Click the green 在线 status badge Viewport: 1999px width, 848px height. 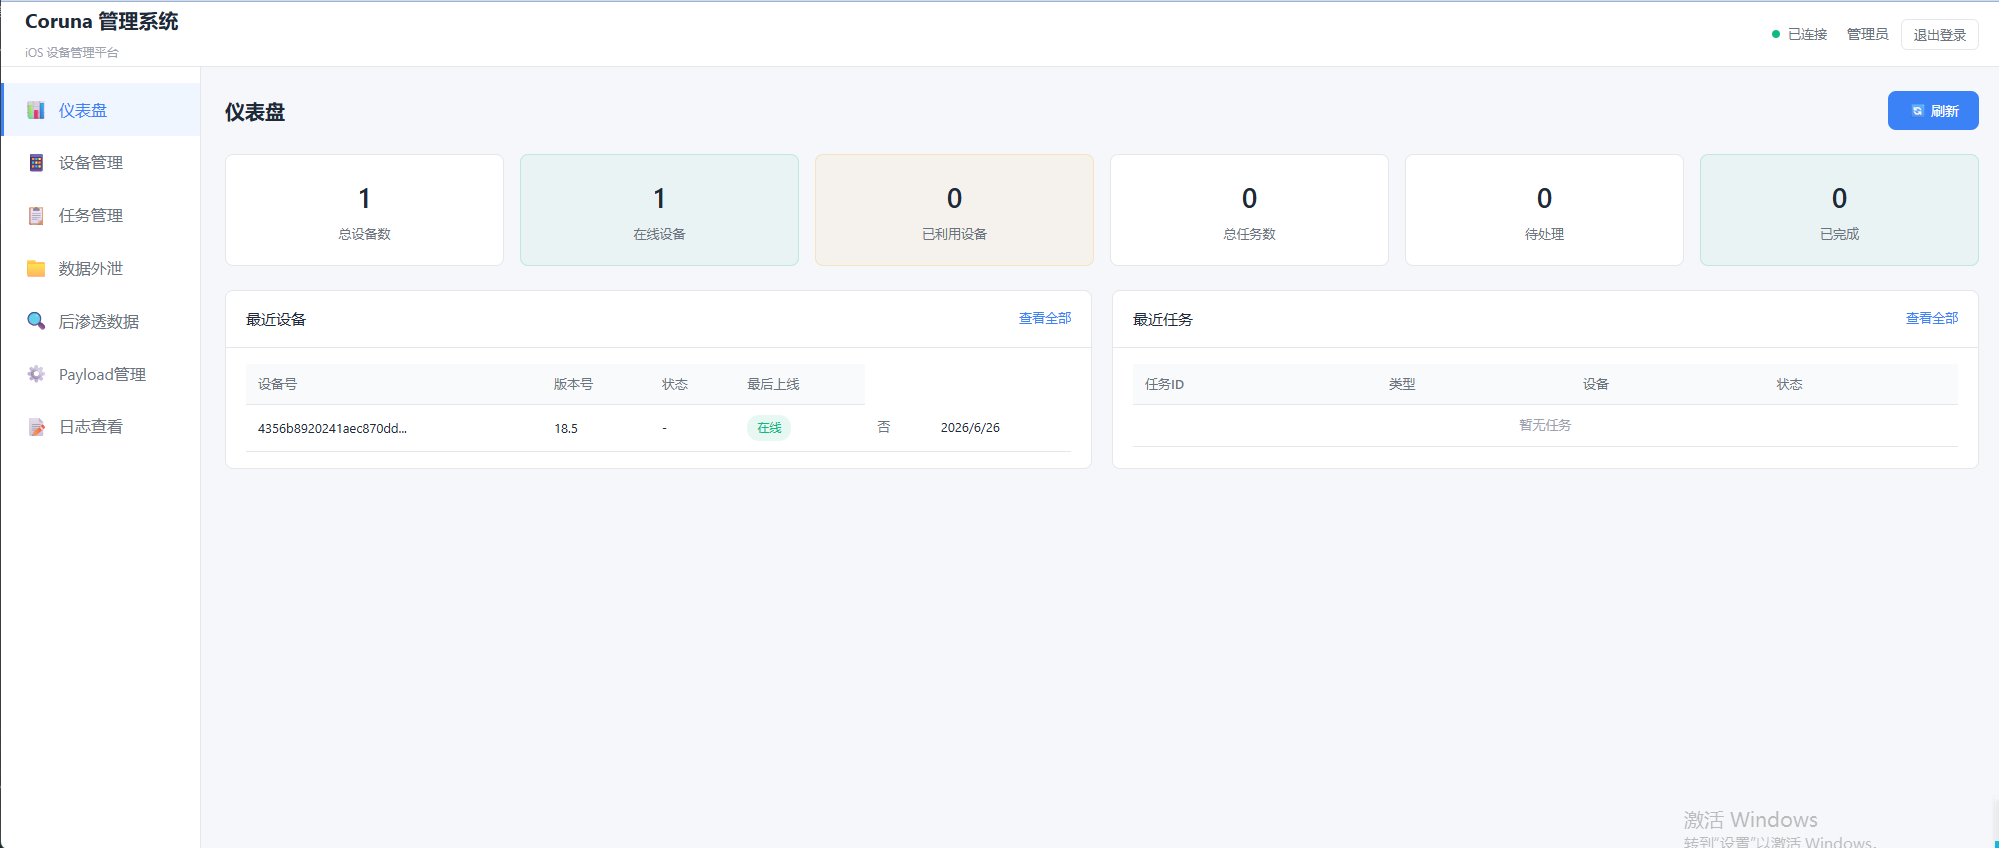(x=769, y=428)
